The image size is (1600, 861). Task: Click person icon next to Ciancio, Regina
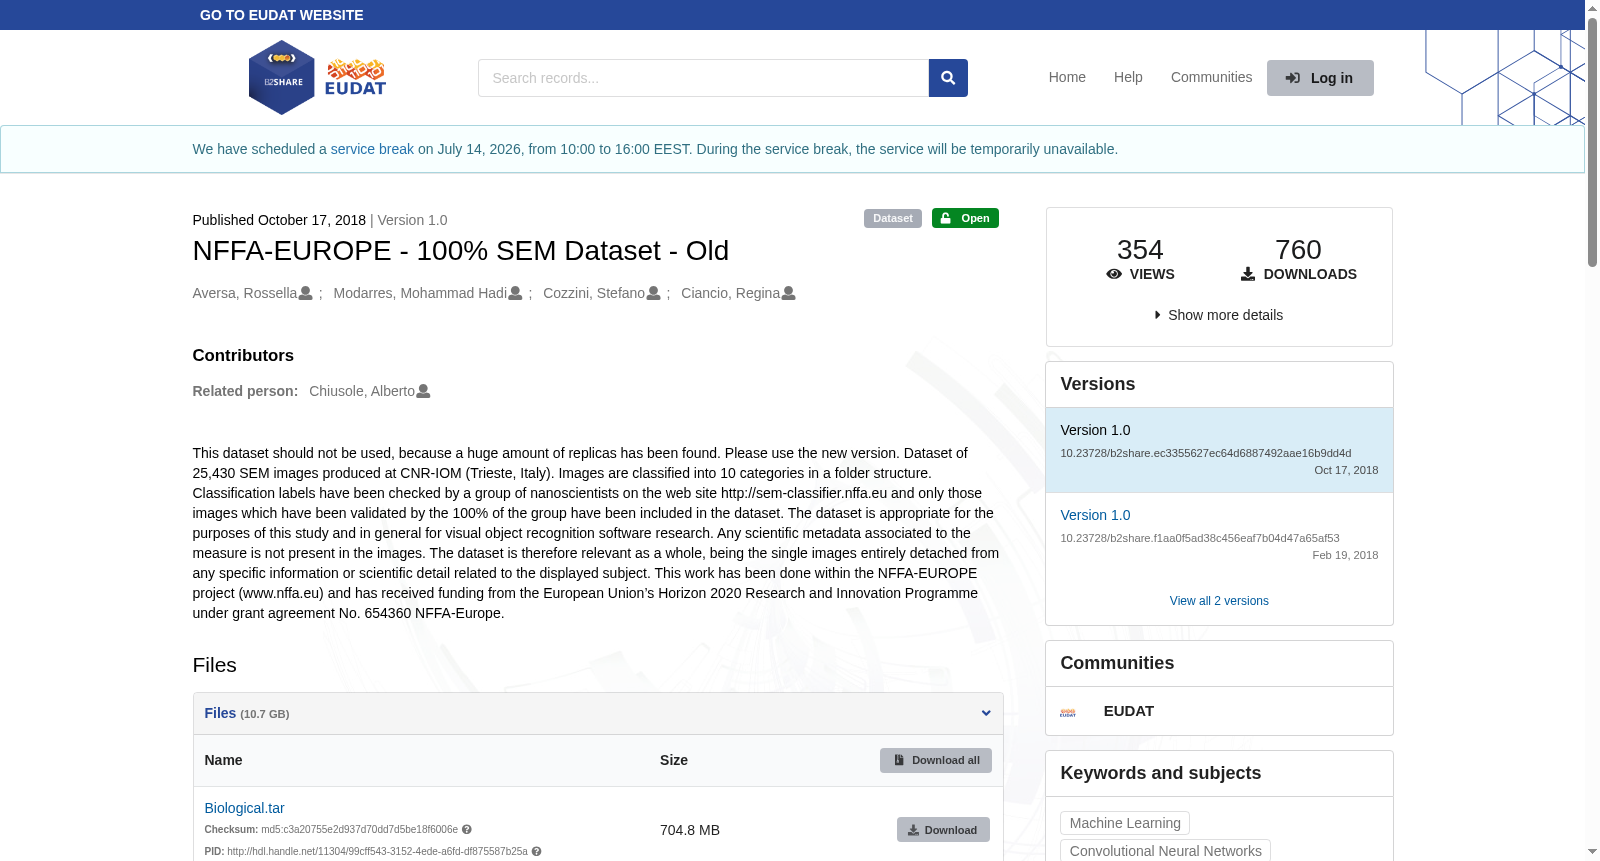click(x=788, y=293)
